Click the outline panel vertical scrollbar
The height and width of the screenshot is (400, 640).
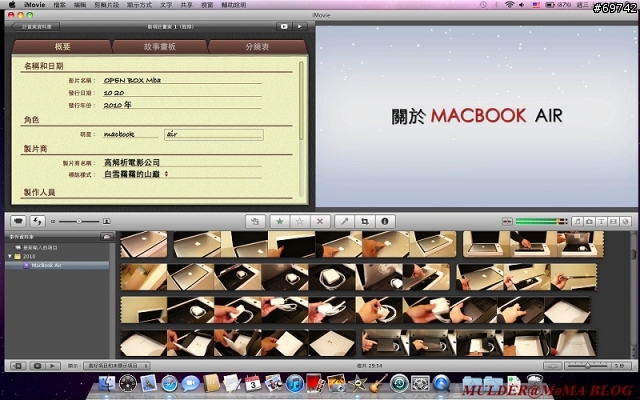coord(301,100)
